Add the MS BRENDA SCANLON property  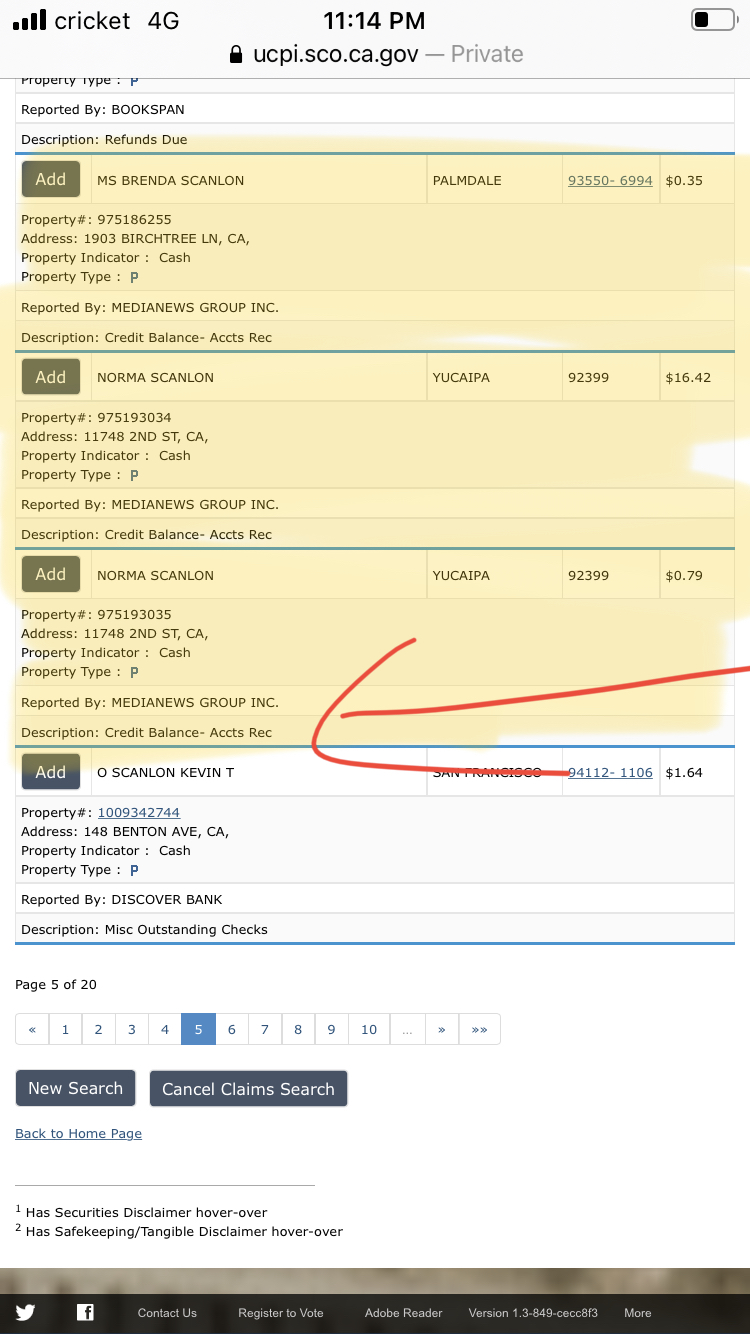click(x=51, y=180)
